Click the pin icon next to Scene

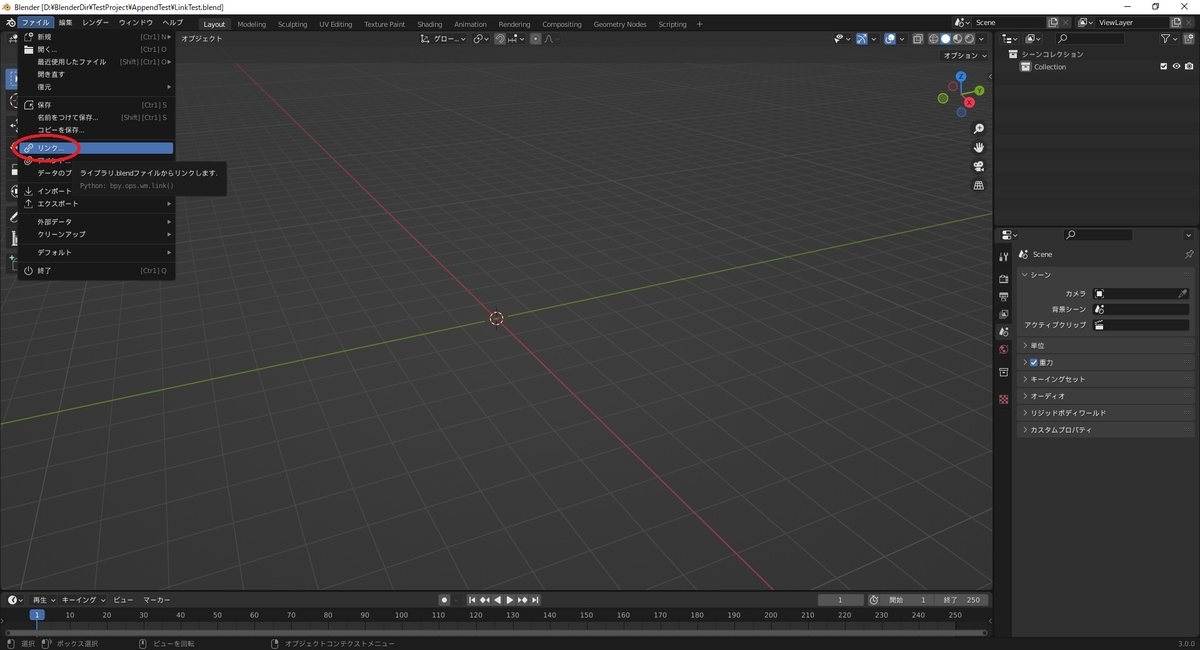point(1188,254)
